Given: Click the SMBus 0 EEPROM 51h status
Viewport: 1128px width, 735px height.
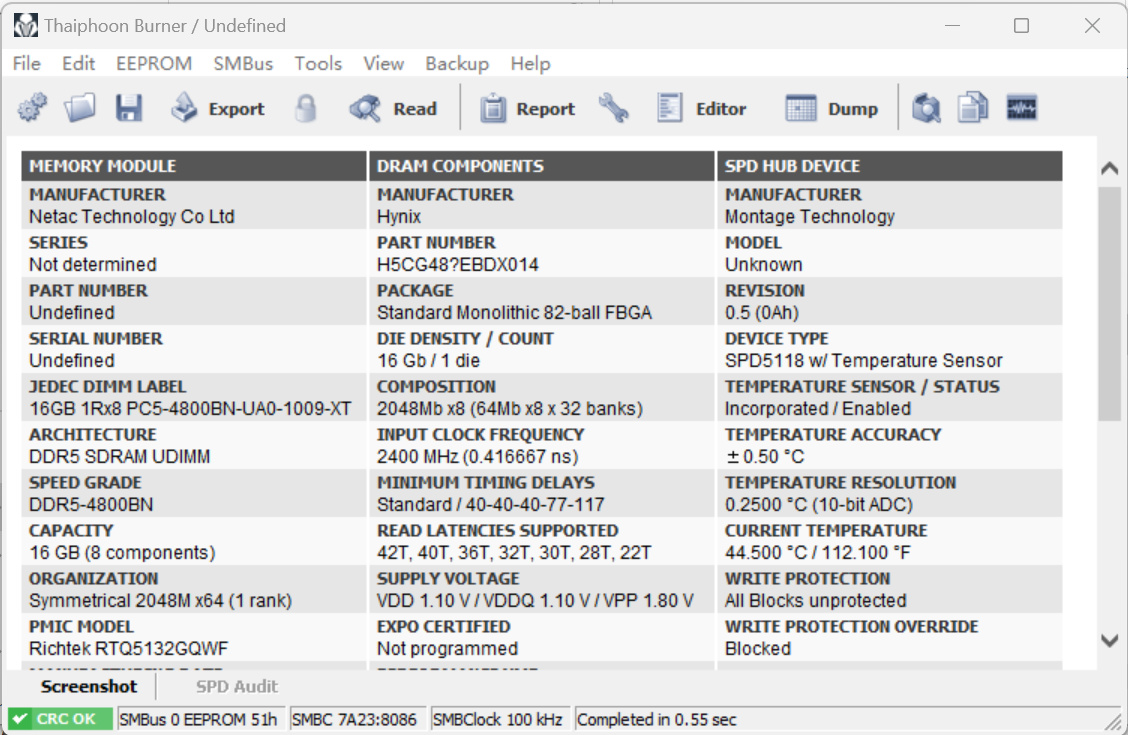Looking at the screenshot, I should [199, 719].
